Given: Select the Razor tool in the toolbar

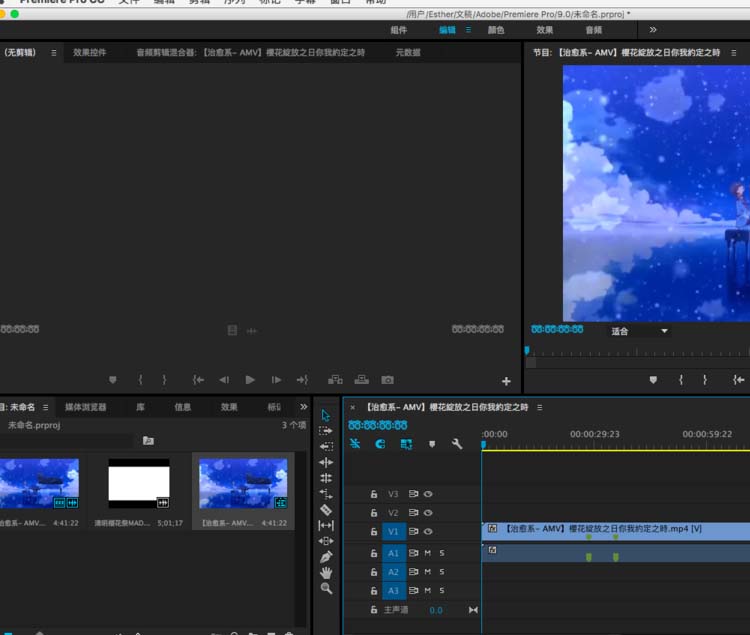Looking at the screenshot, I should click(x=326, y=510).
